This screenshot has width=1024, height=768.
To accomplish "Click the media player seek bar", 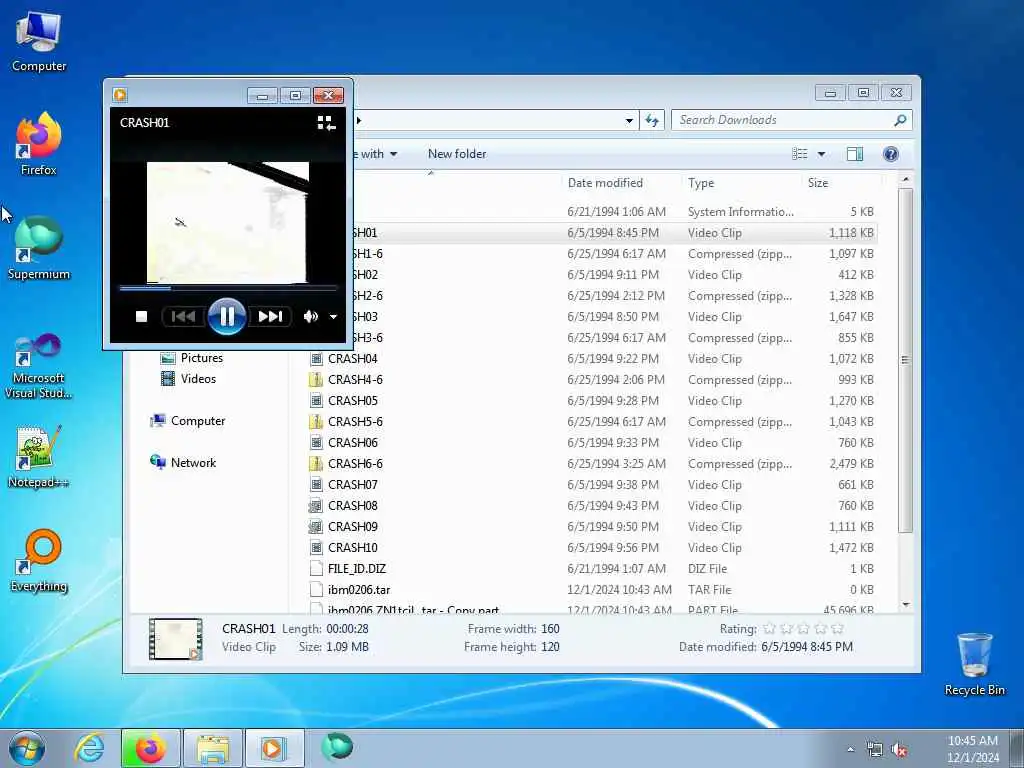I will pos(228,287).
